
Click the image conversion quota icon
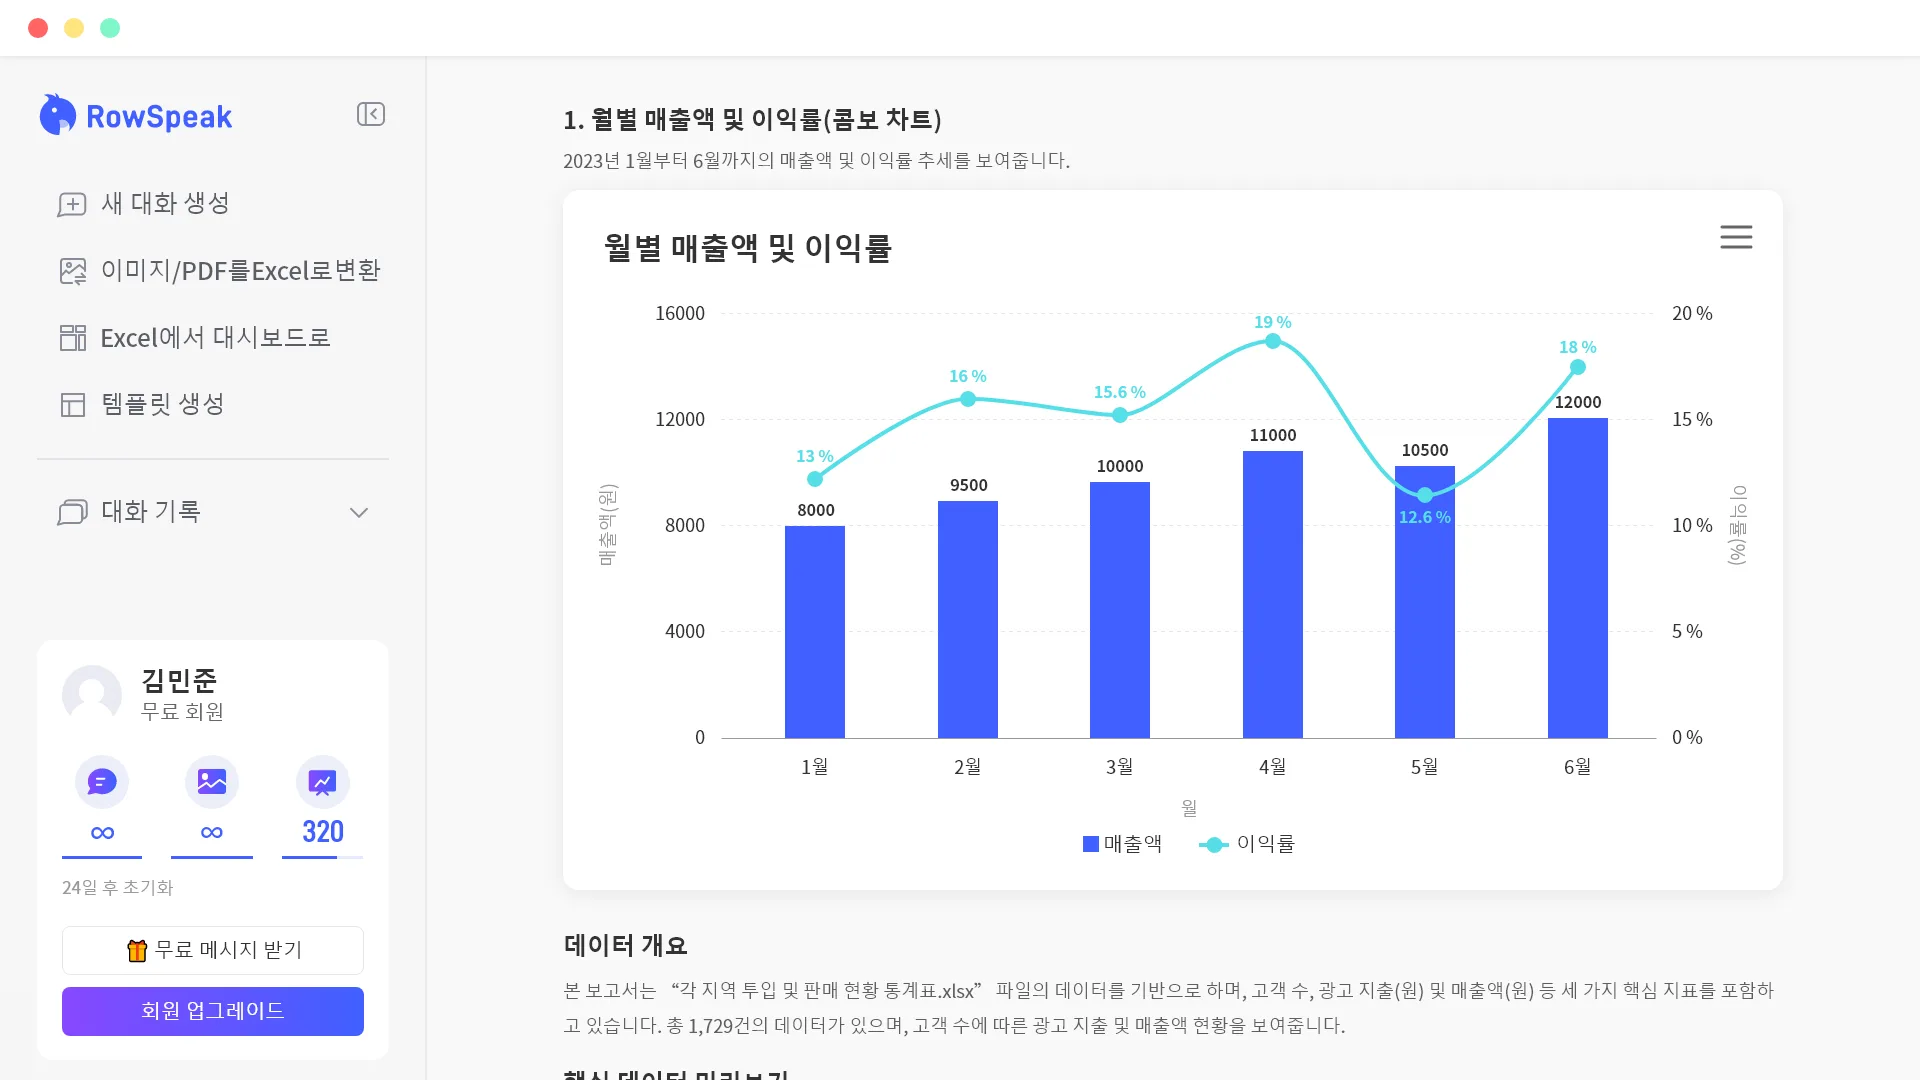point(212,782)
